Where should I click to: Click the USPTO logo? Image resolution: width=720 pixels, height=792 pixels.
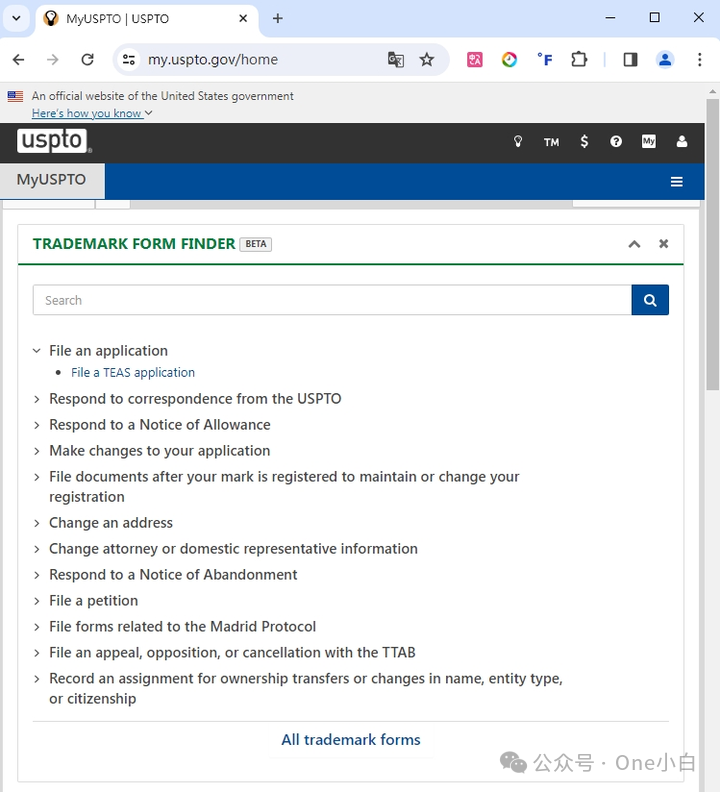pos(54,140)
